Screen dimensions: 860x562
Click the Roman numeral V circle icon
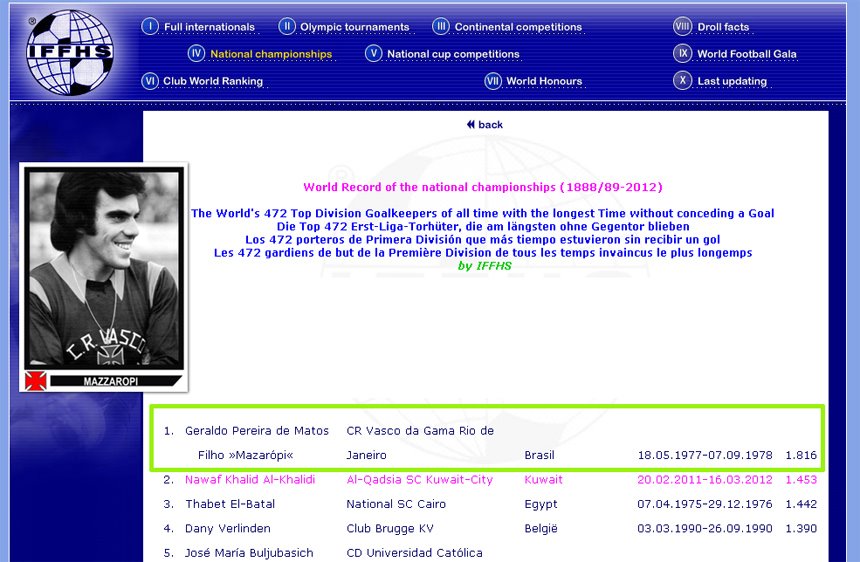tap(374, 53)
